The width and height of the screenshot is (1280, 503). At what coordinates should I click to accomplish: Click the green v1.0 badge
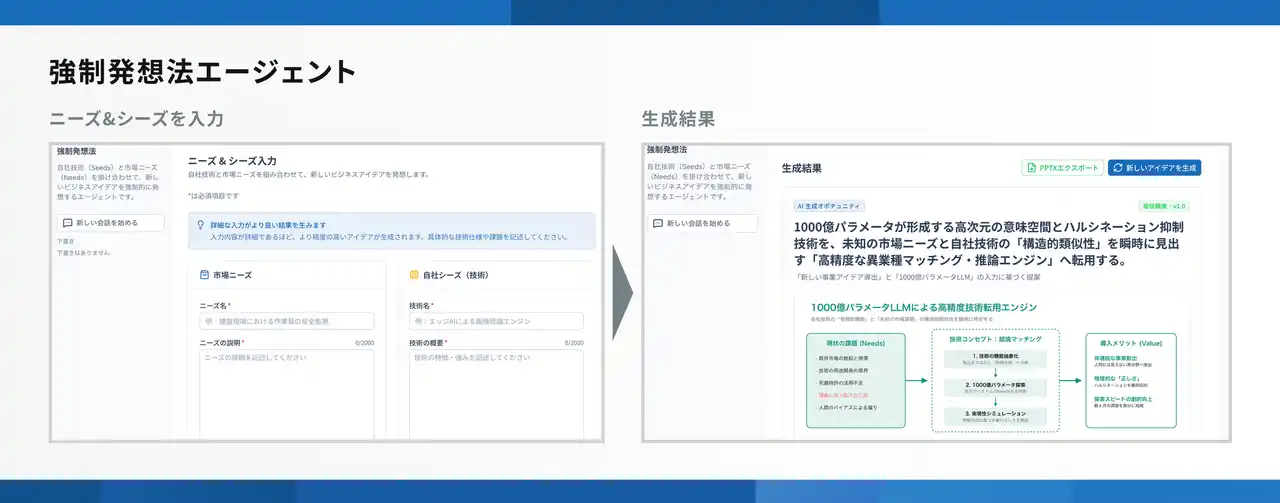1165,206
